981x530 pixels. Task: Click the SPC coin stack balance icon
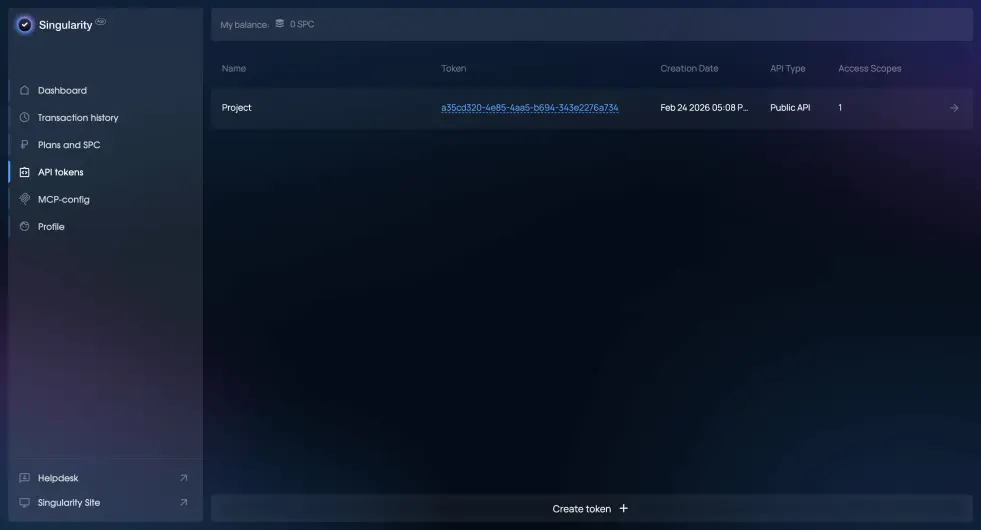tap(280, 24)
